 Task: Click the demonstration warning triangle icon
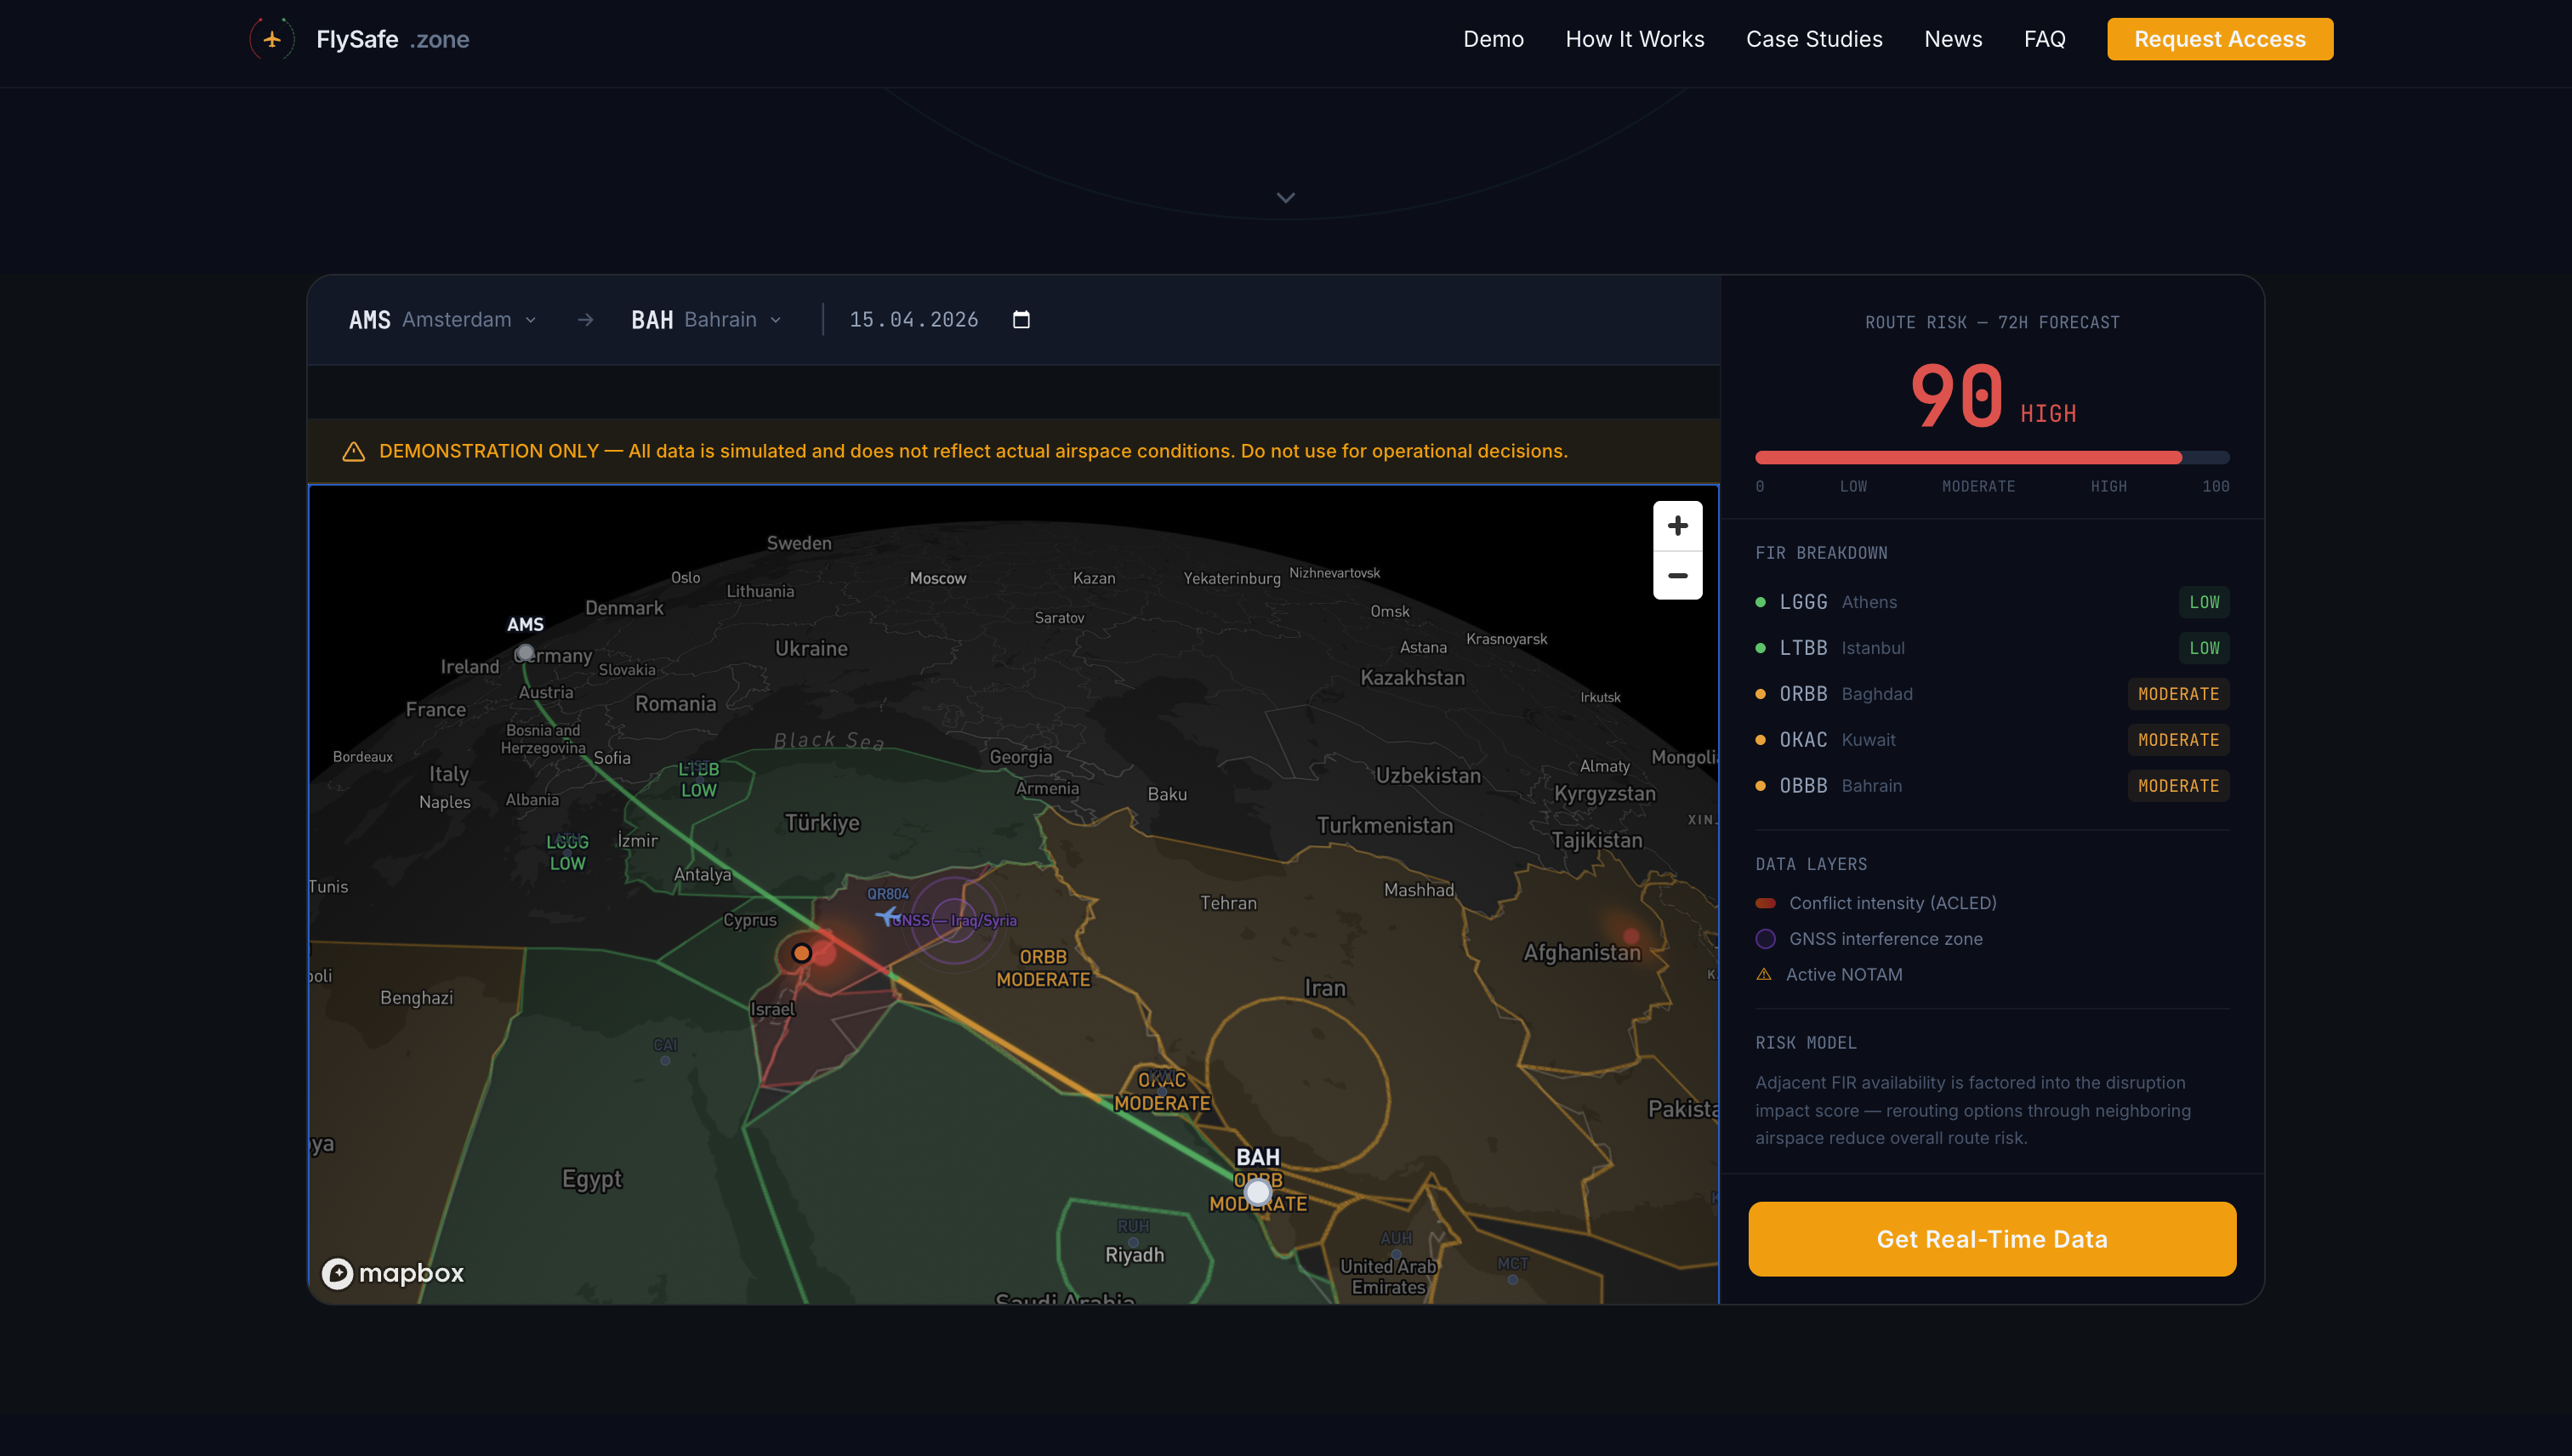pyautogui.click(x=353, y=451)
